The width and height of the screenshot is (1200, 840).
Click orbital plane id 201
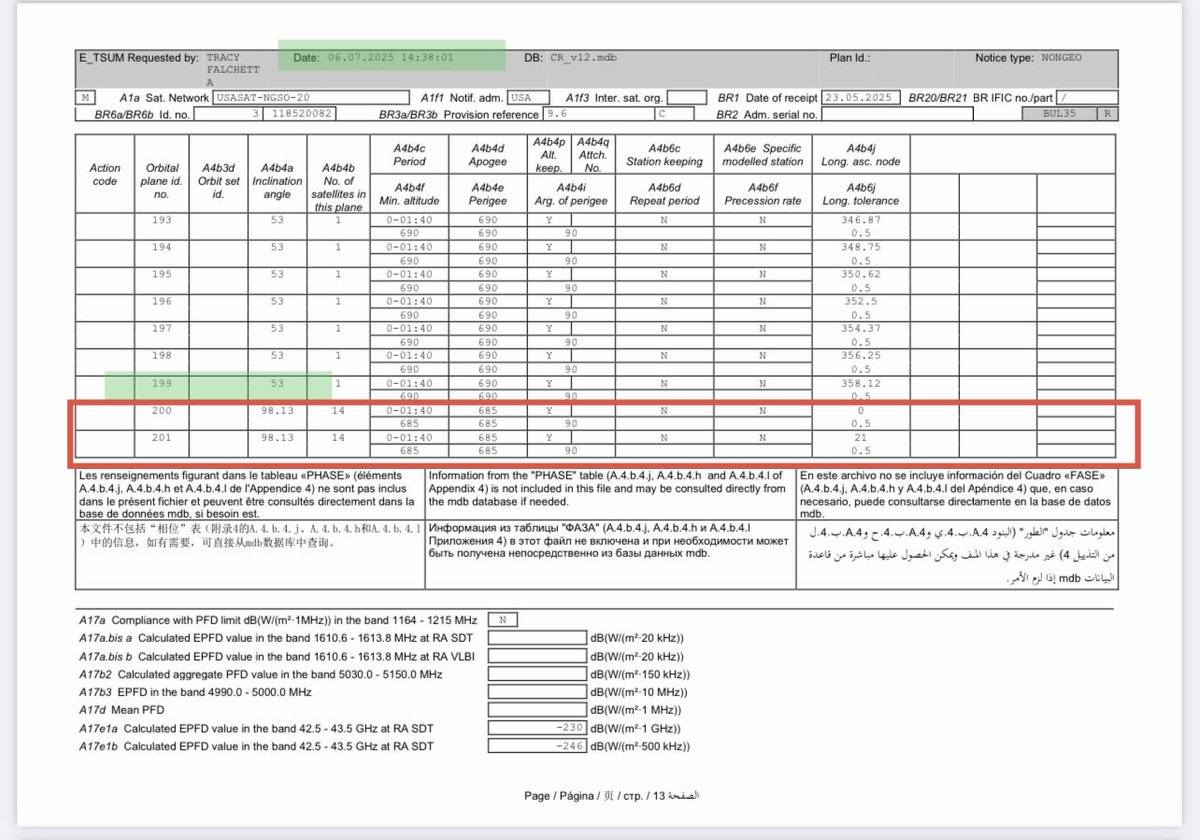(161, 437)
